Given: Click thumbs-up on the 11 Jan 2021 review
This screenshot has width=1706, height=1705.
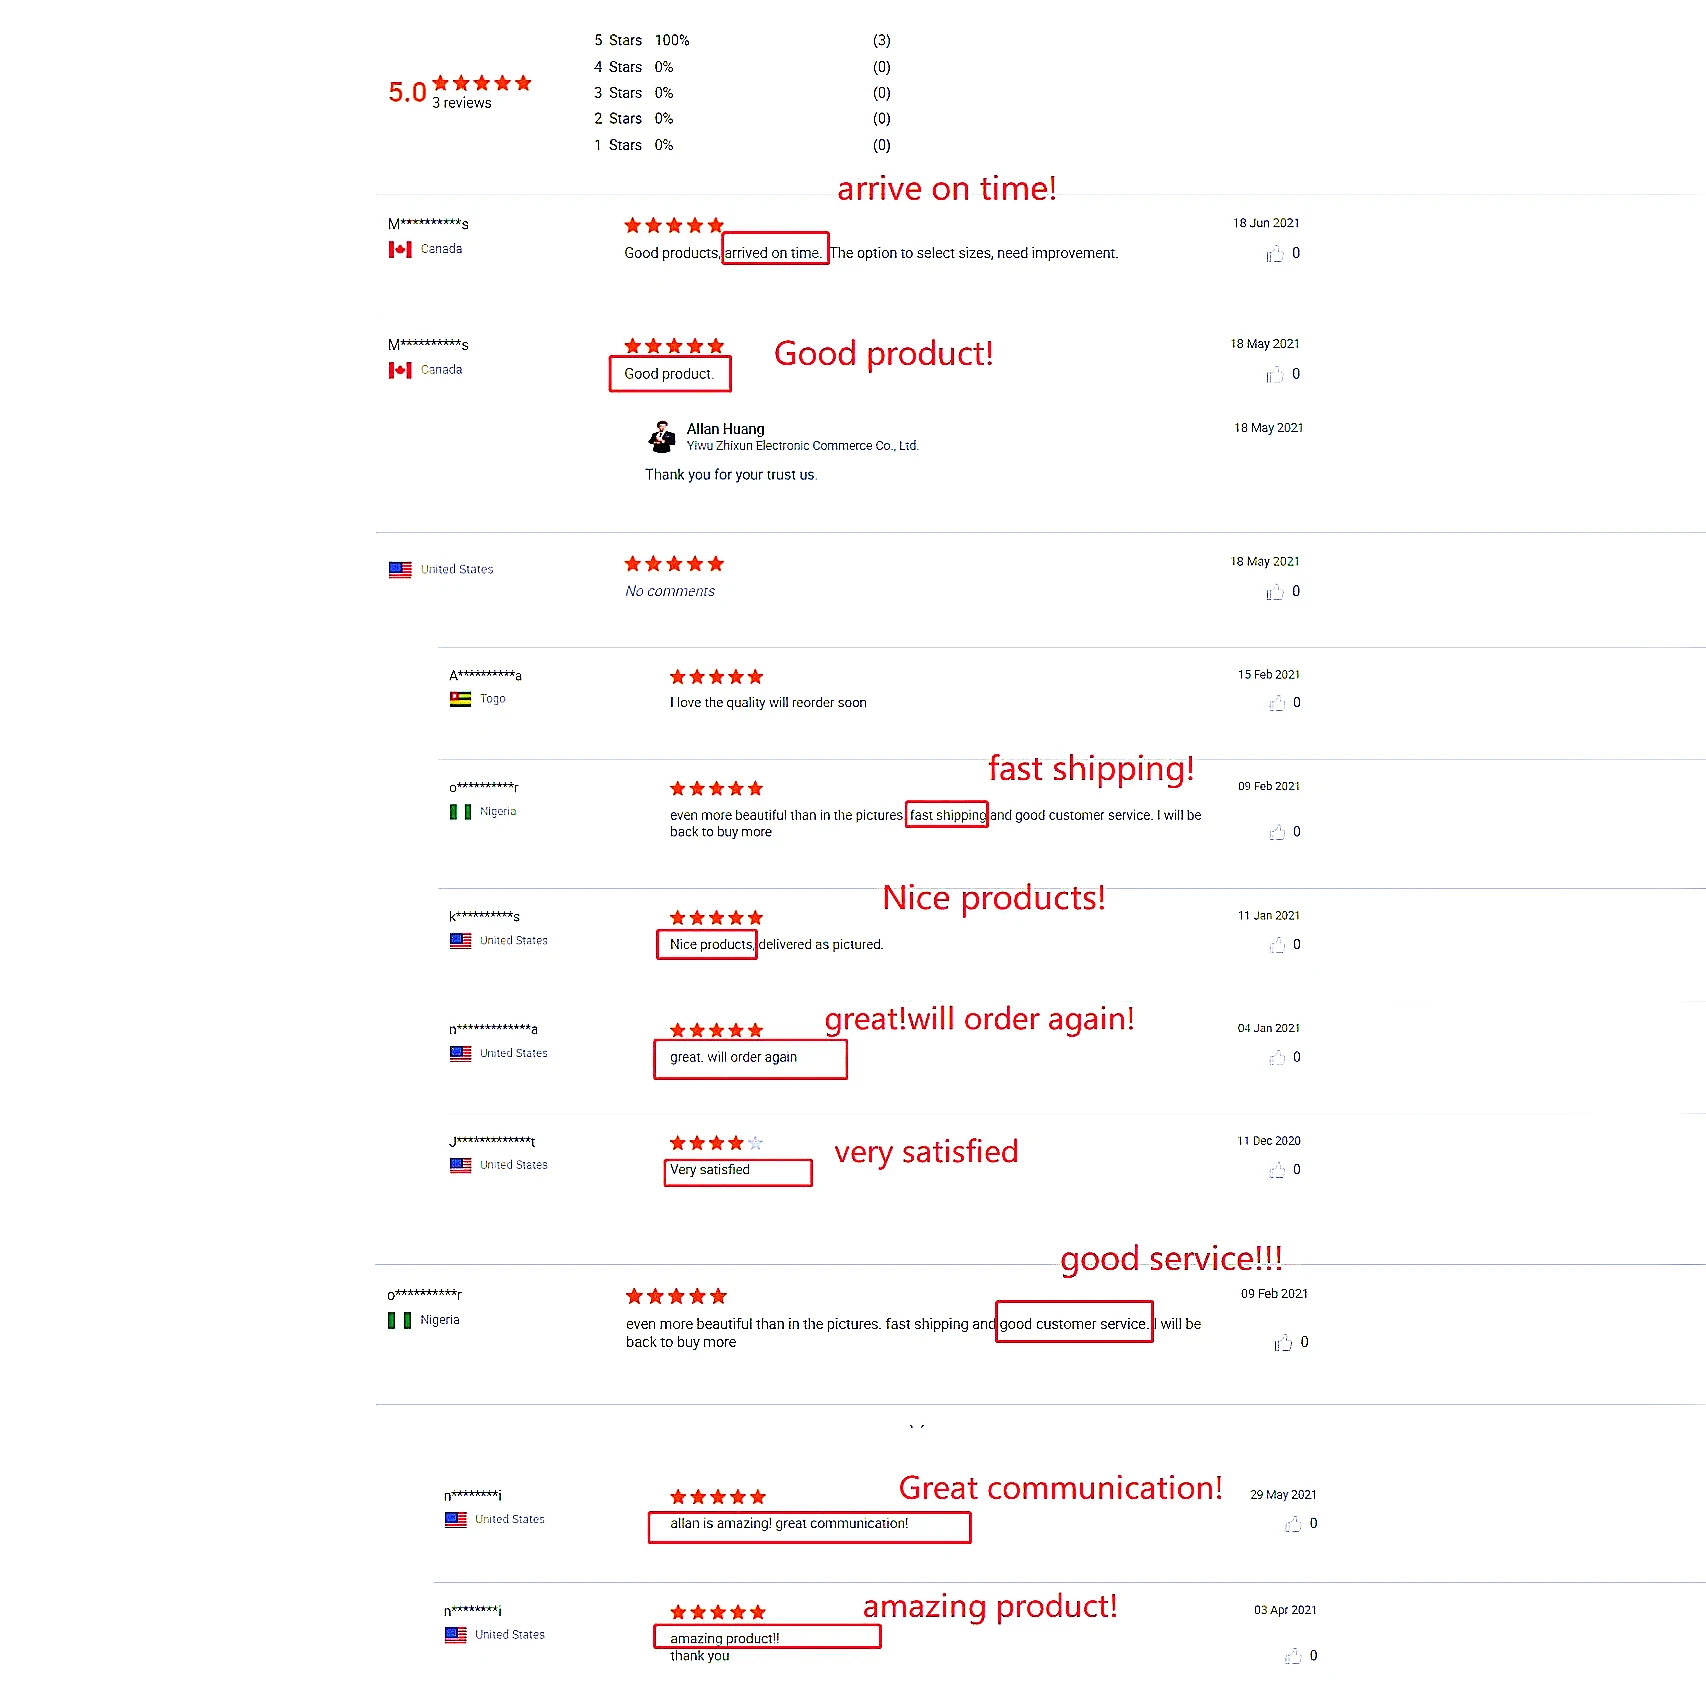Looking at the screenshot, I should (x=1277, y=945).
